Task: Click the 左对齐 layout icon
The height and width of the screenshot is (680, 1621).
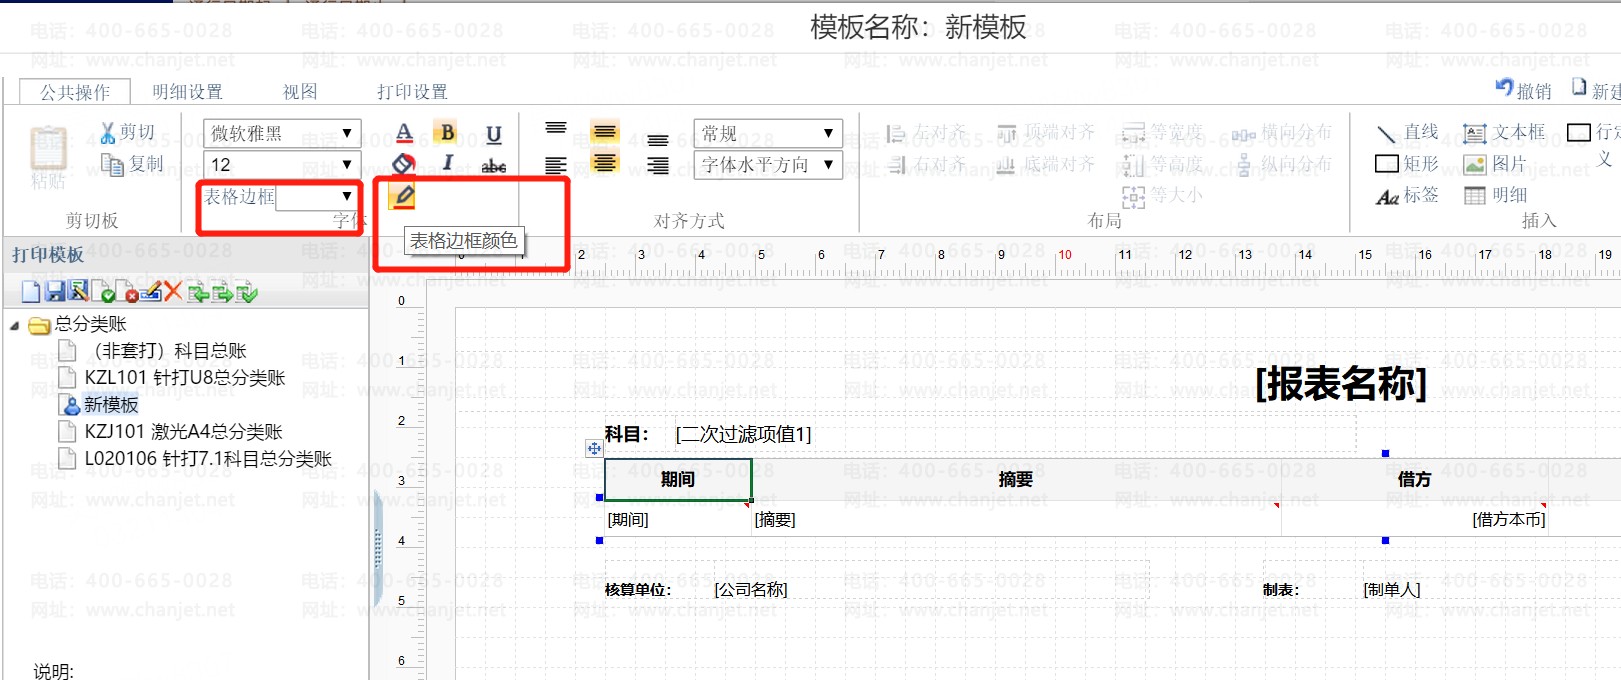Action: (x=896, y=133)
